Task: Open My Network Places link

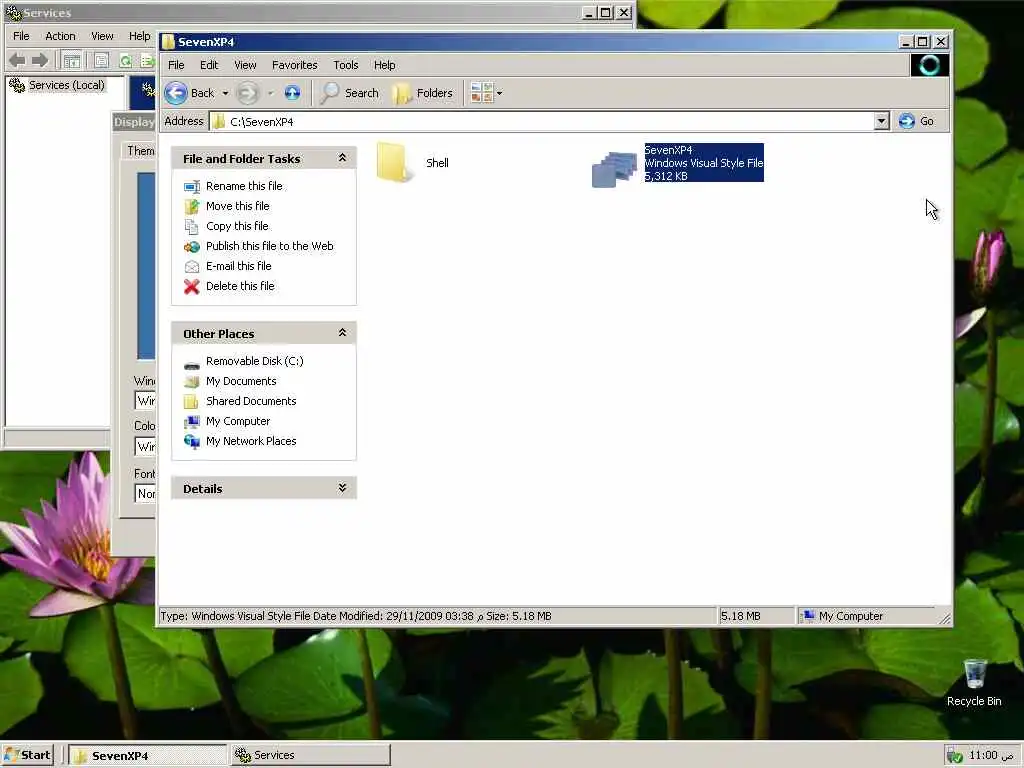Action: point(251,441)
